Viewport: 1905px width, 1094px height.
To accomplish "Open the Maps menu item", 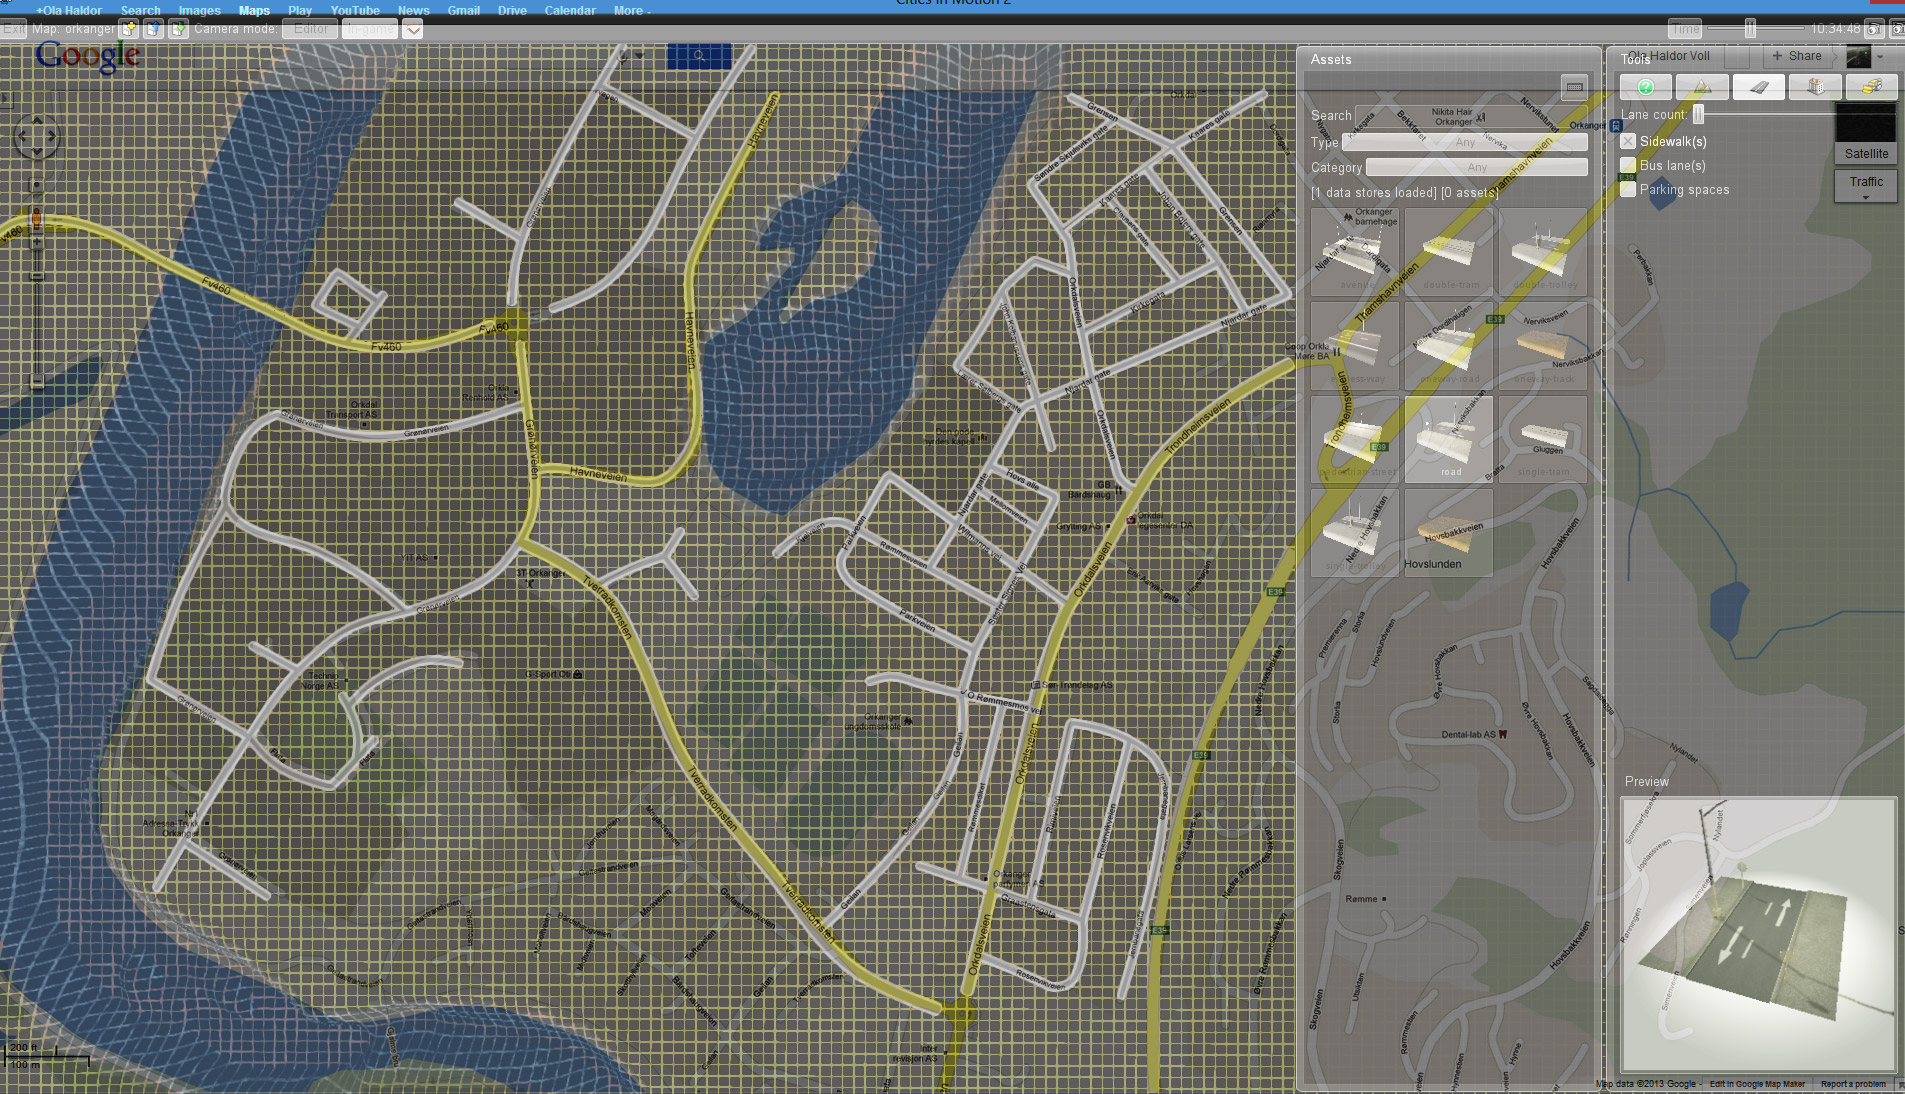I will click(x=253, y=10).
